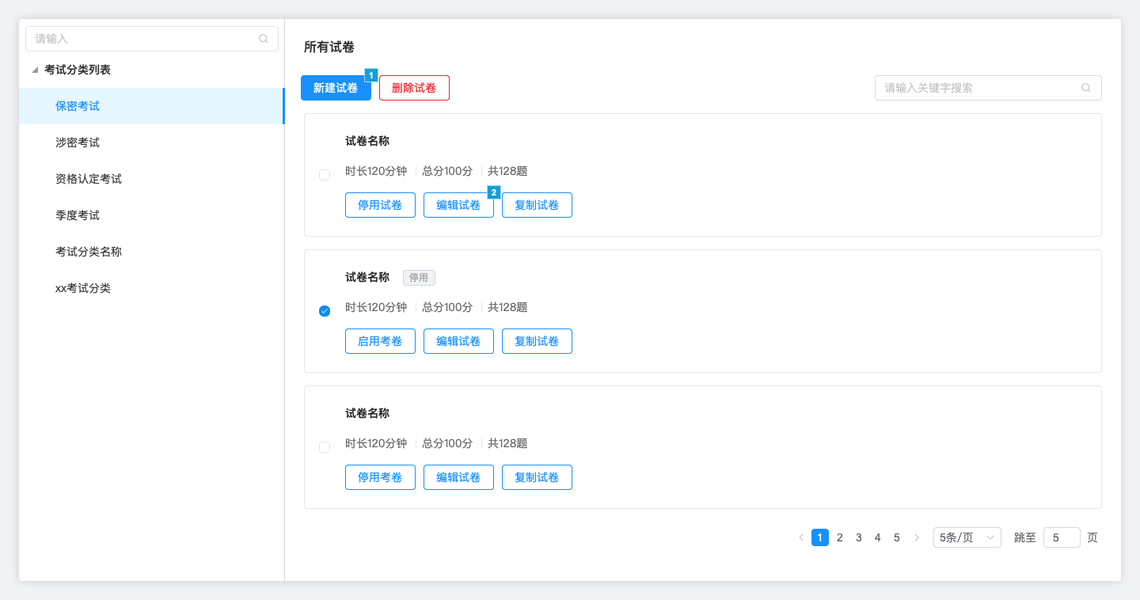Viewport: 1140px width, 600px height.
Task: Go to page 3 in pagination
Action: [858, 538]
